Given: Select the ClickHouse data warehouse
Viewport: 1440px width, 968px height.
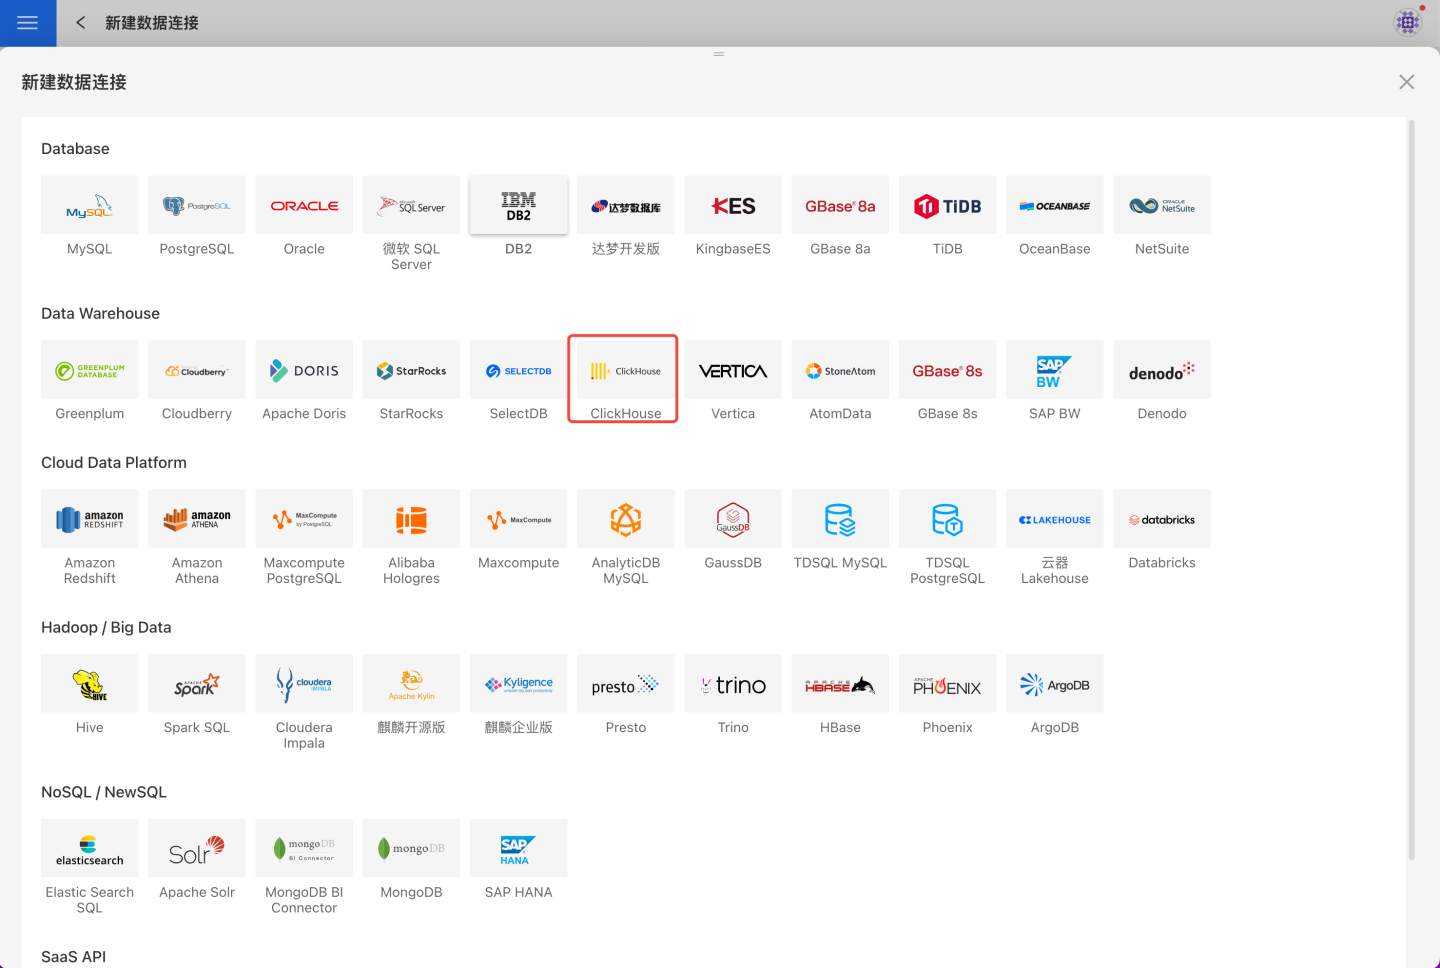Looking at the screenshot, I should click(x=625, y=372).
